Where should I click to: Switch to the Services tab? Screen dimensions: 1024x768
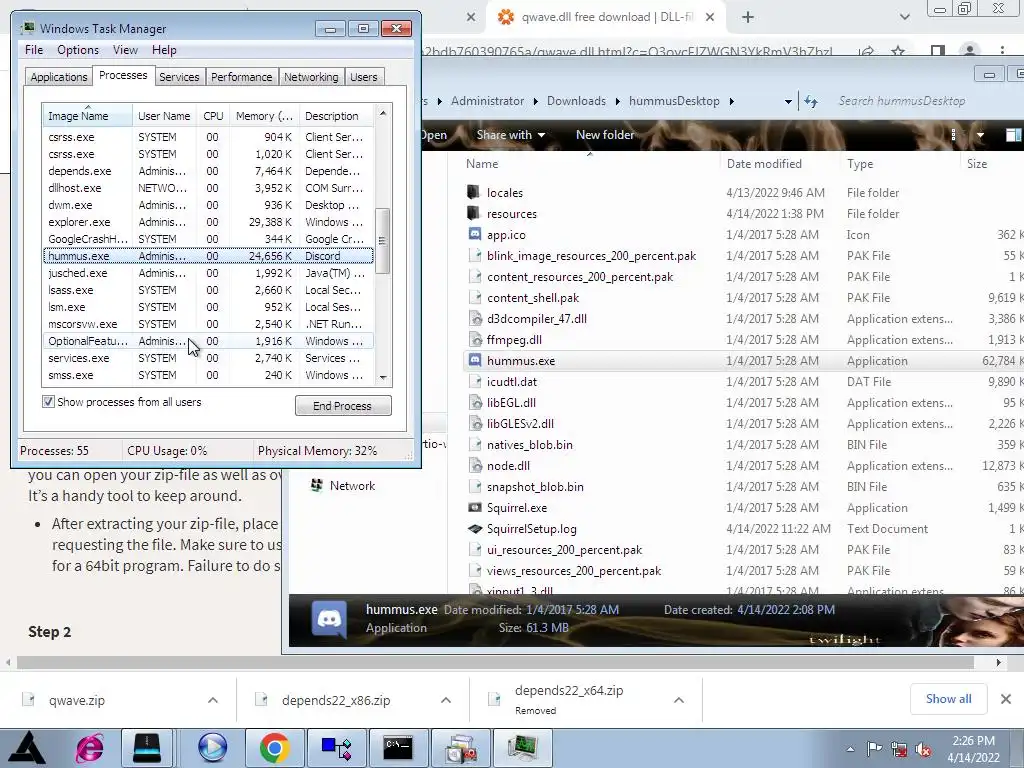click(x=179, y=77)
